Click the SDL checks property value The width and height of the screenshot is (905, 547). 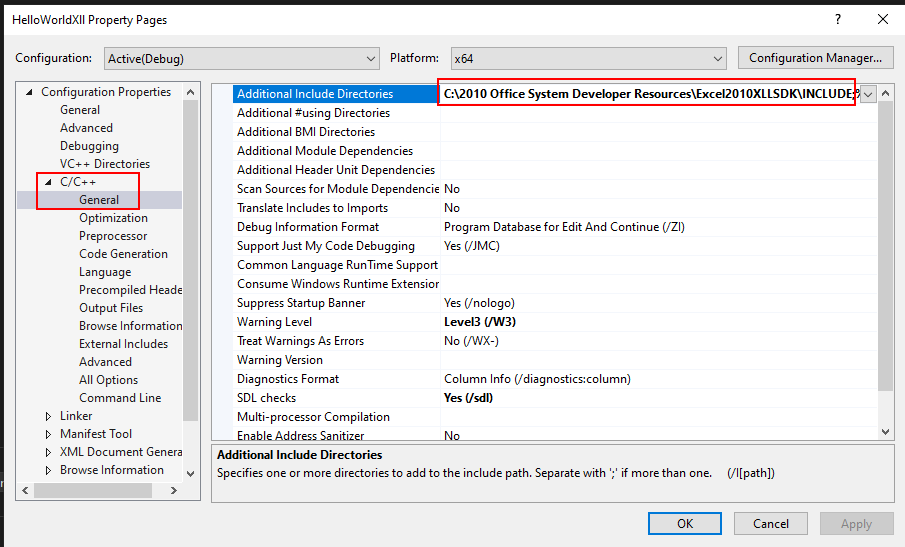pos(468,398)
